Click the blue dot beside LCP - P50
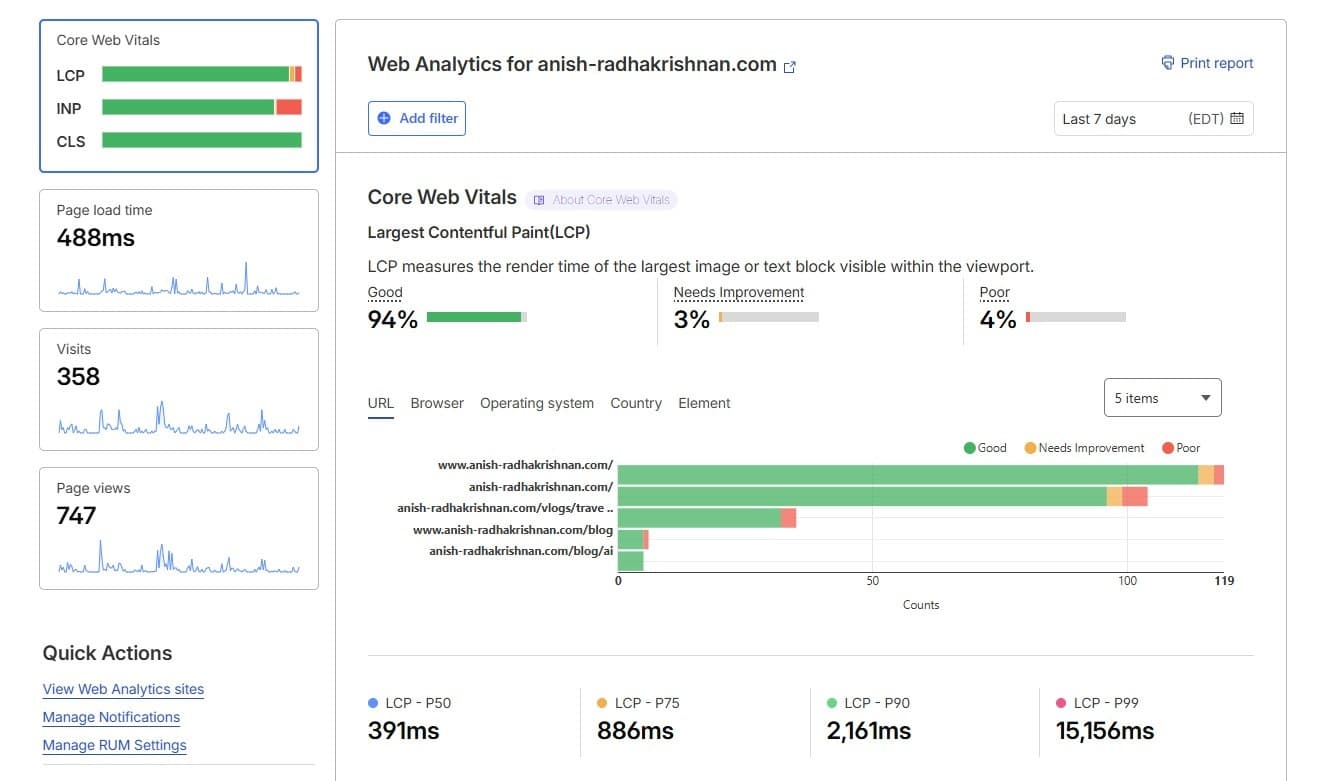The width and height of the screenshot is (1341, 781). [373, 703]
